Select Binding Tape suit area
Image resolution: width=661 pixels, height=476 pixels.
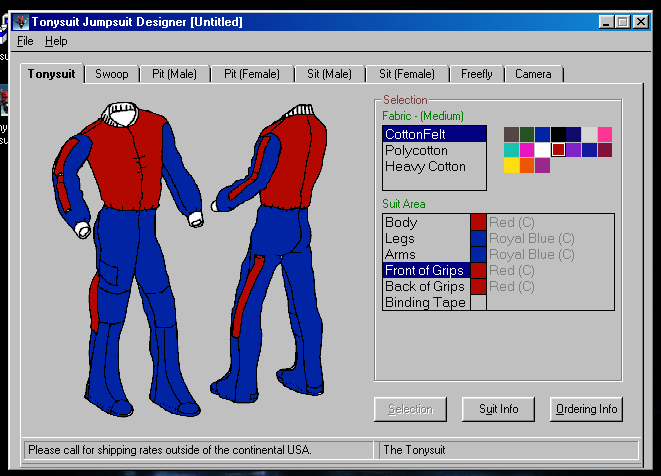(425, 302)
